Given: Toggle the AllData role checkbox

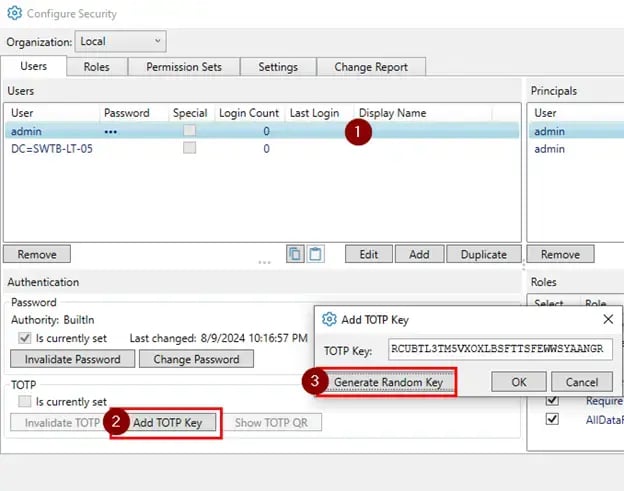Looking at the screenshot, I should (552, 419).
